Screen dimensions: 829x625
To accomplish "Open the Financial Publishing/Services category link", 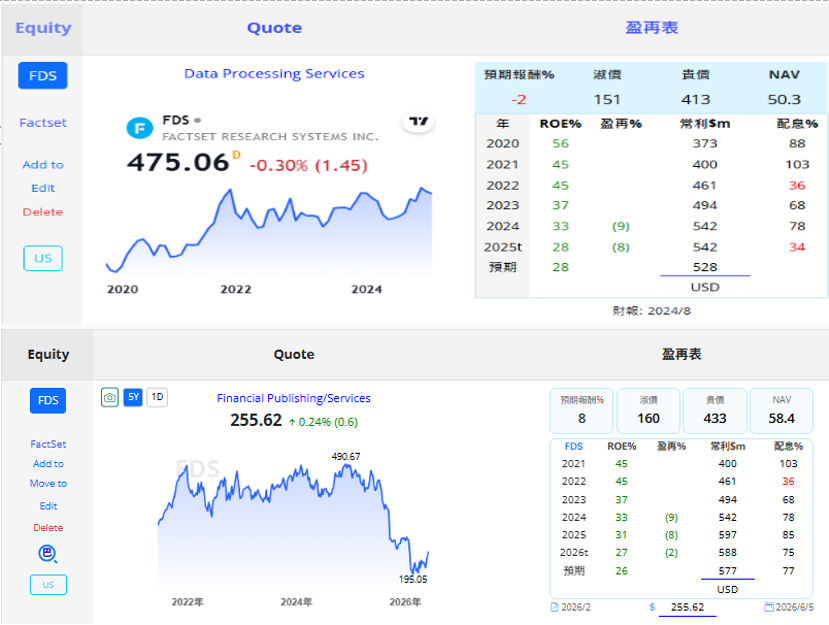I will click(293, 398).
